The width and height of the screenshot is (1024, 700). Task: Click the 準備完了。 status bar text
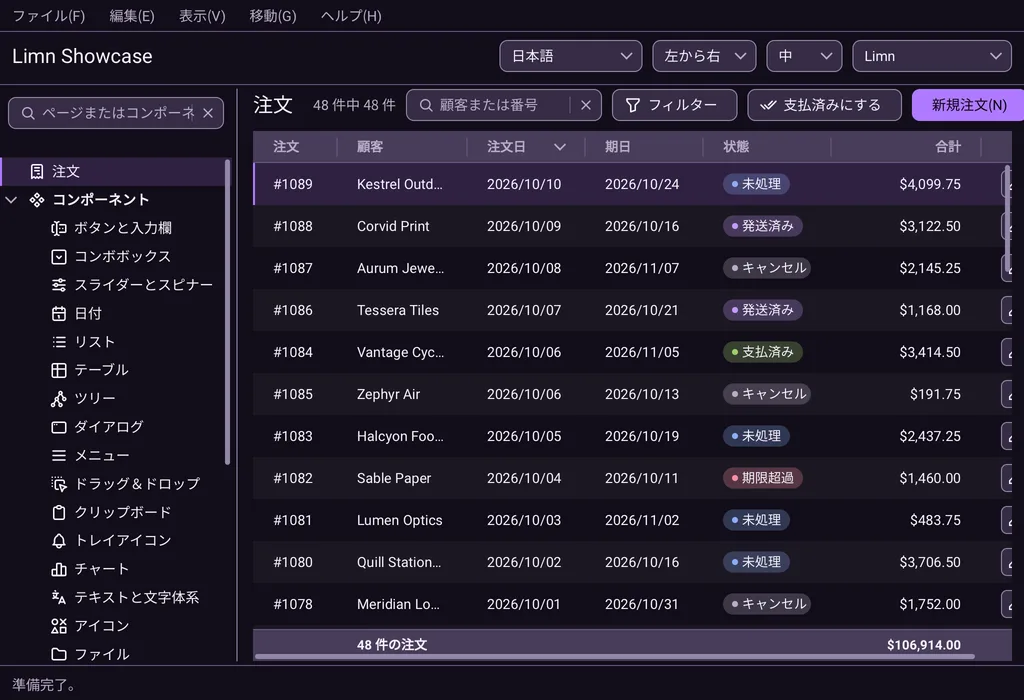click(x=45, y=685)
